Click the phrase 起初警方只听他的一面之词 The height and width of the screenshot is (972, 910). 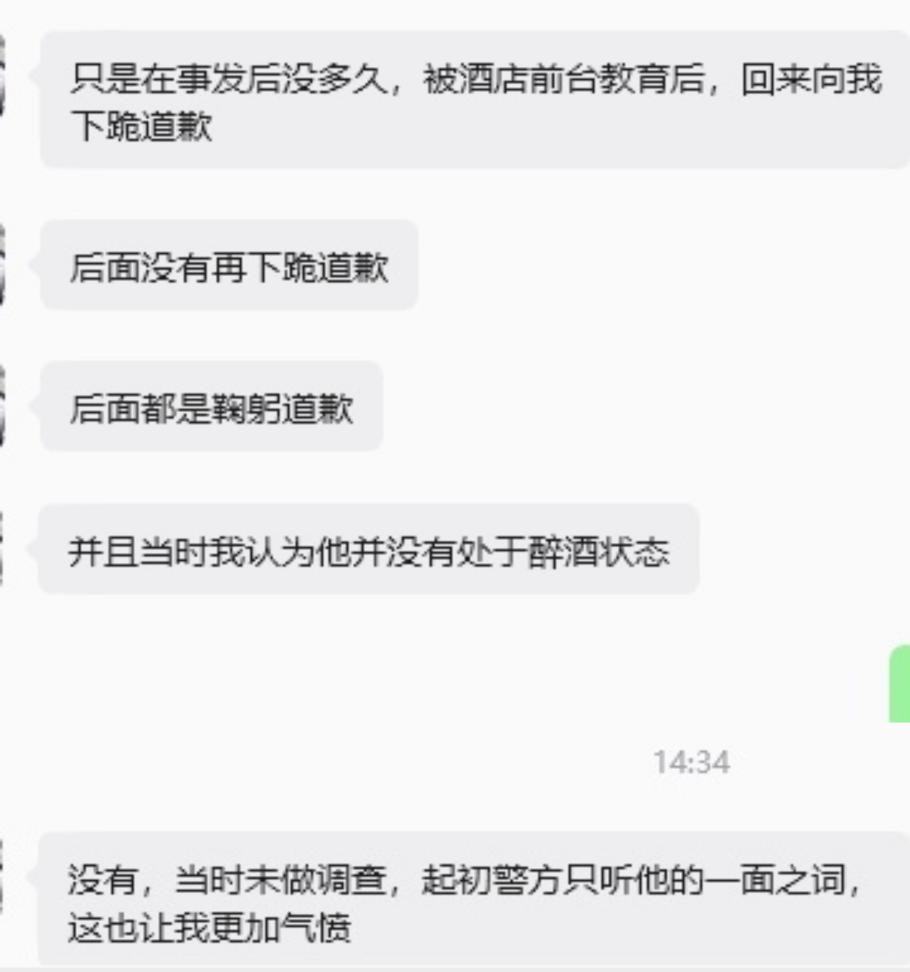click(634, 880)
